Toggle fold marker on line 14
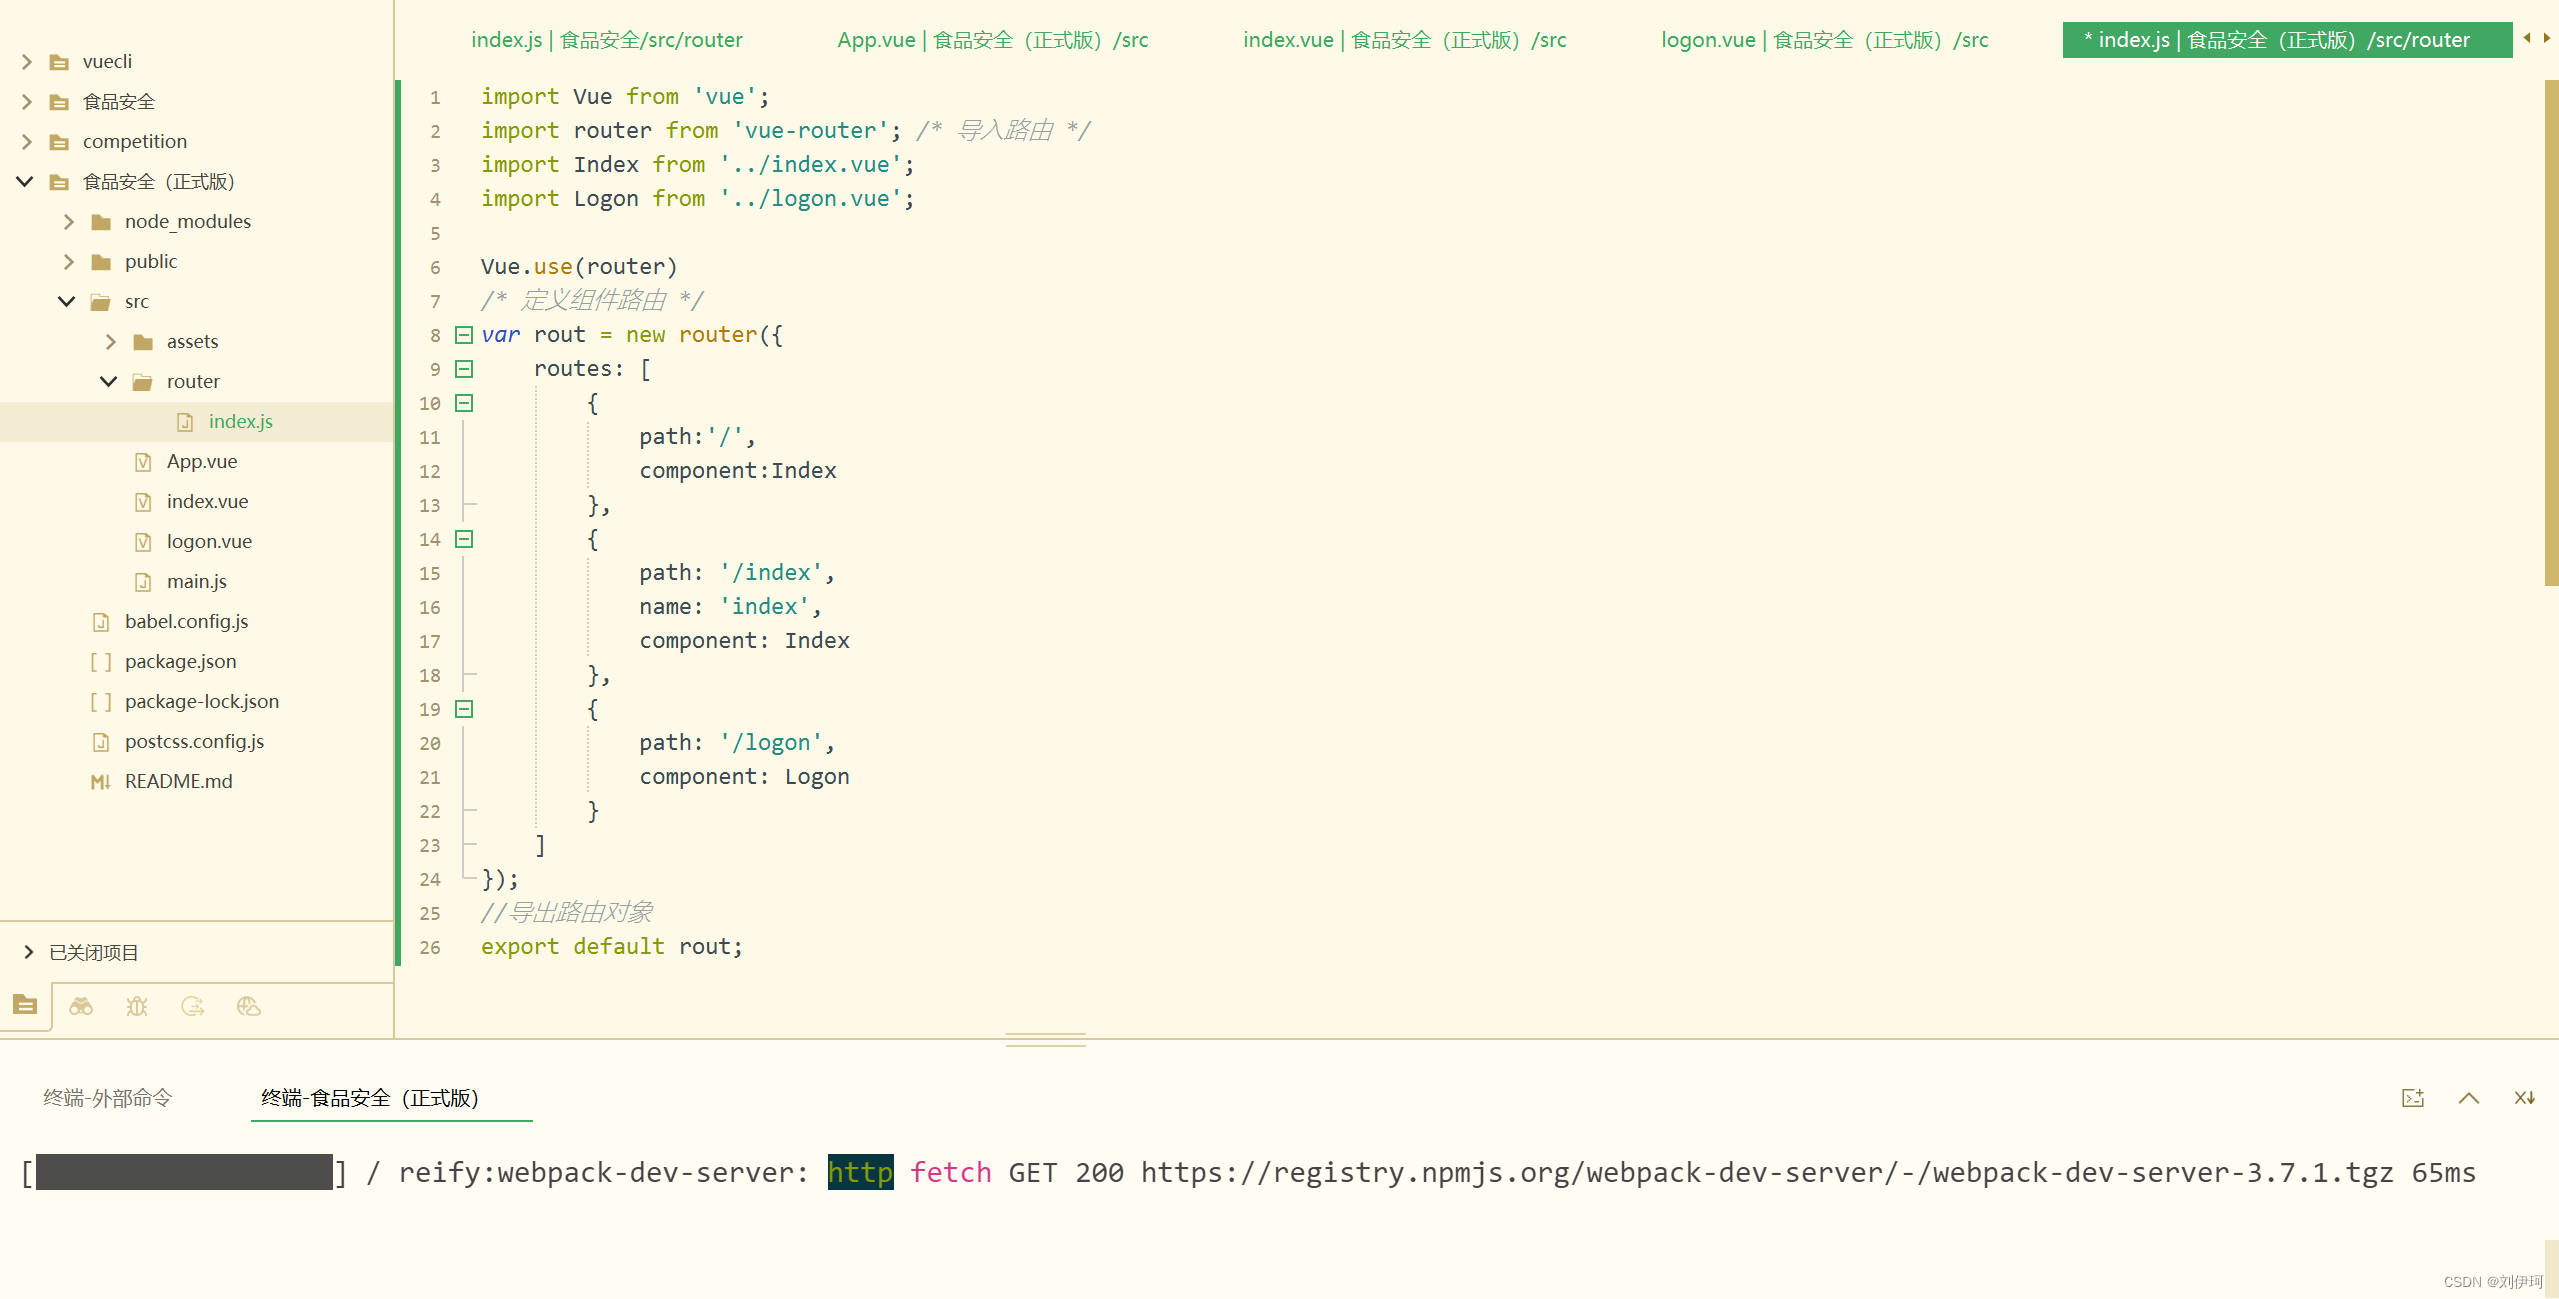 [x=464, y=539]
